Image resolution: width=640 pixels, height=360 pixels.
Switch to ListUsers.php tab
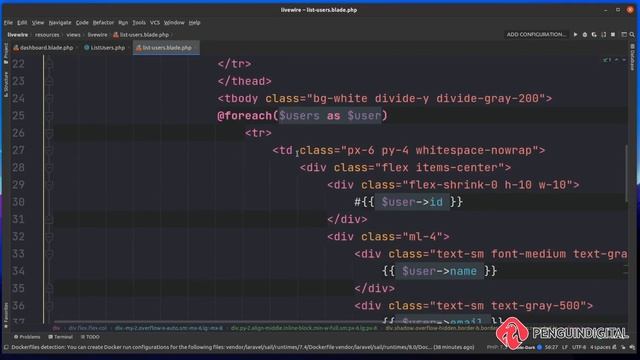click(x=104, y=48)
